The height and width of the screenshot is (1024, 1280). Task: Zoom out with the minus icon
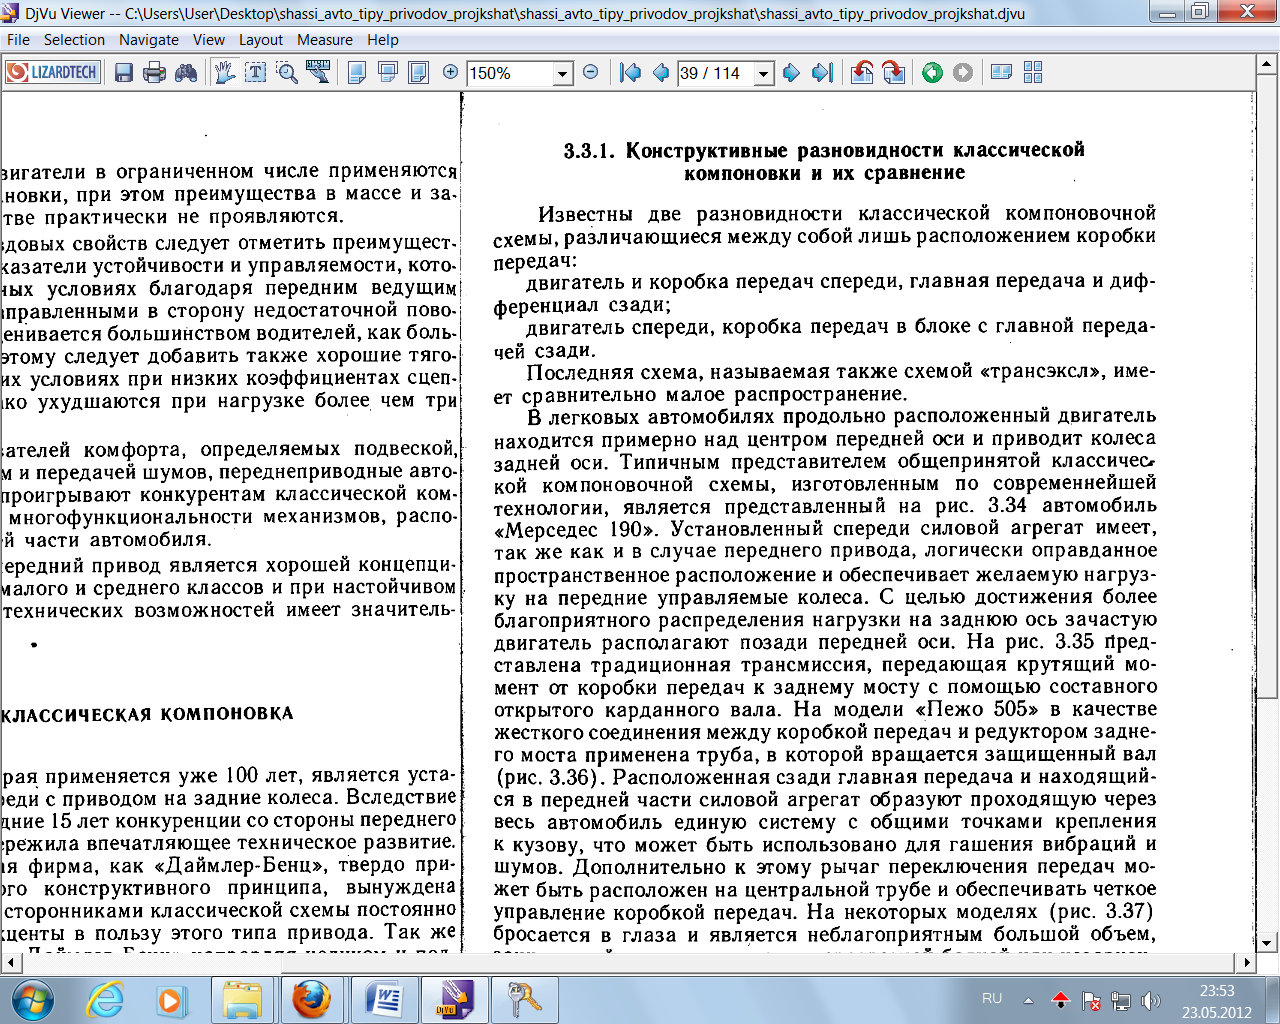pos(591,72)
